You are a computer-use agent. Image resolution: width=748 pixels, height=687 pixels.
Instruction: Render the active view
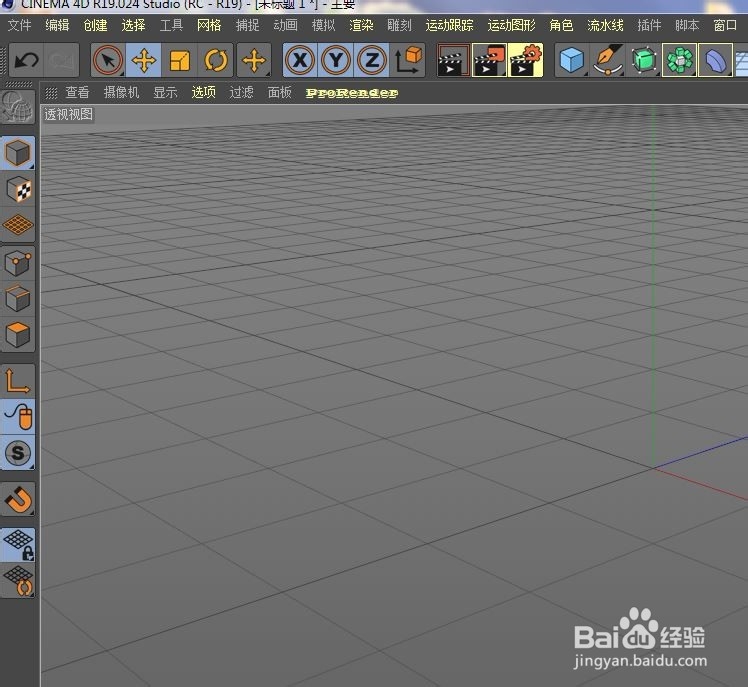point(454,60)
